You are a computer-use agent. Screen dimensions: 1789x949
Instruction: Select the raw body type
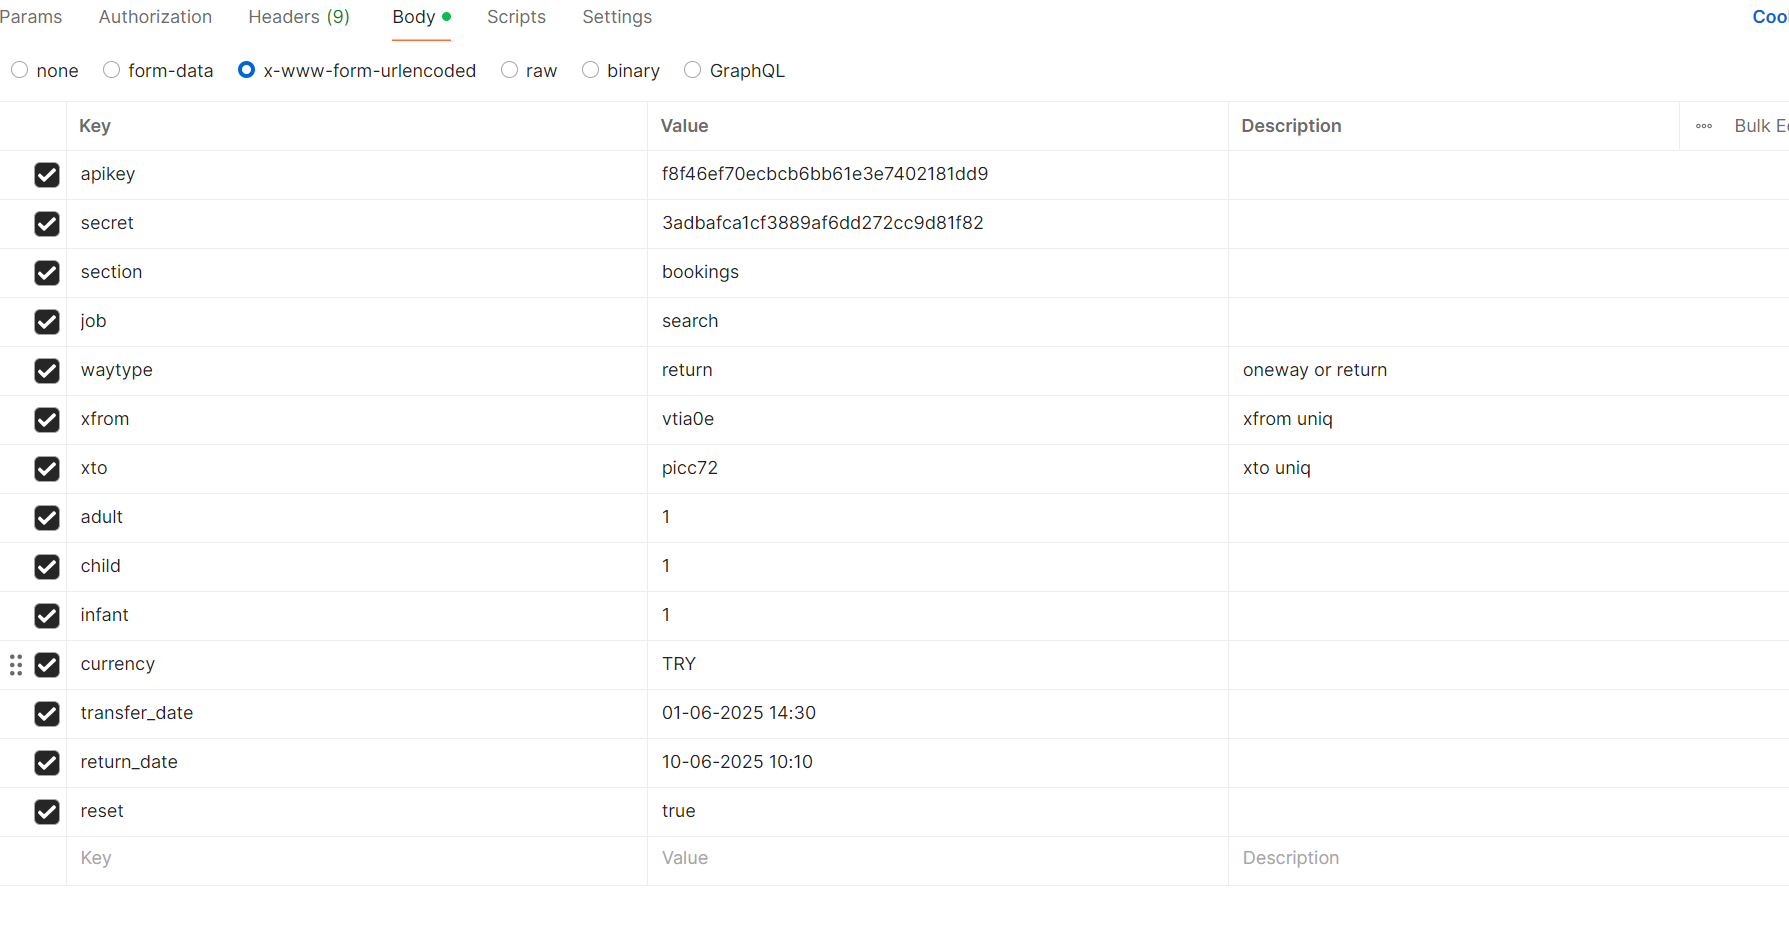tap(510, 70)
